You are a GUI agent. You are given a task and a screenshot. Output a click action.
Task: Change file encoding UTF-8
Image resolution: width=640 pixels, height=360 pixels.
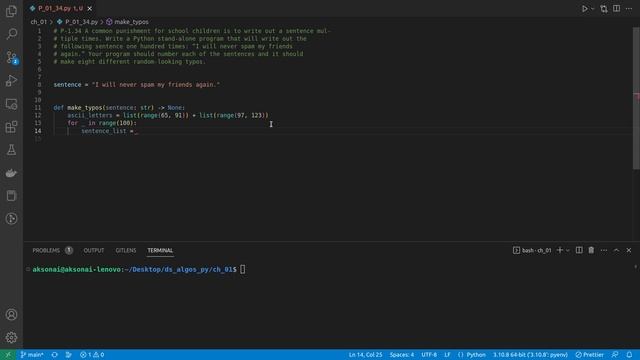(x=429, y=355)
